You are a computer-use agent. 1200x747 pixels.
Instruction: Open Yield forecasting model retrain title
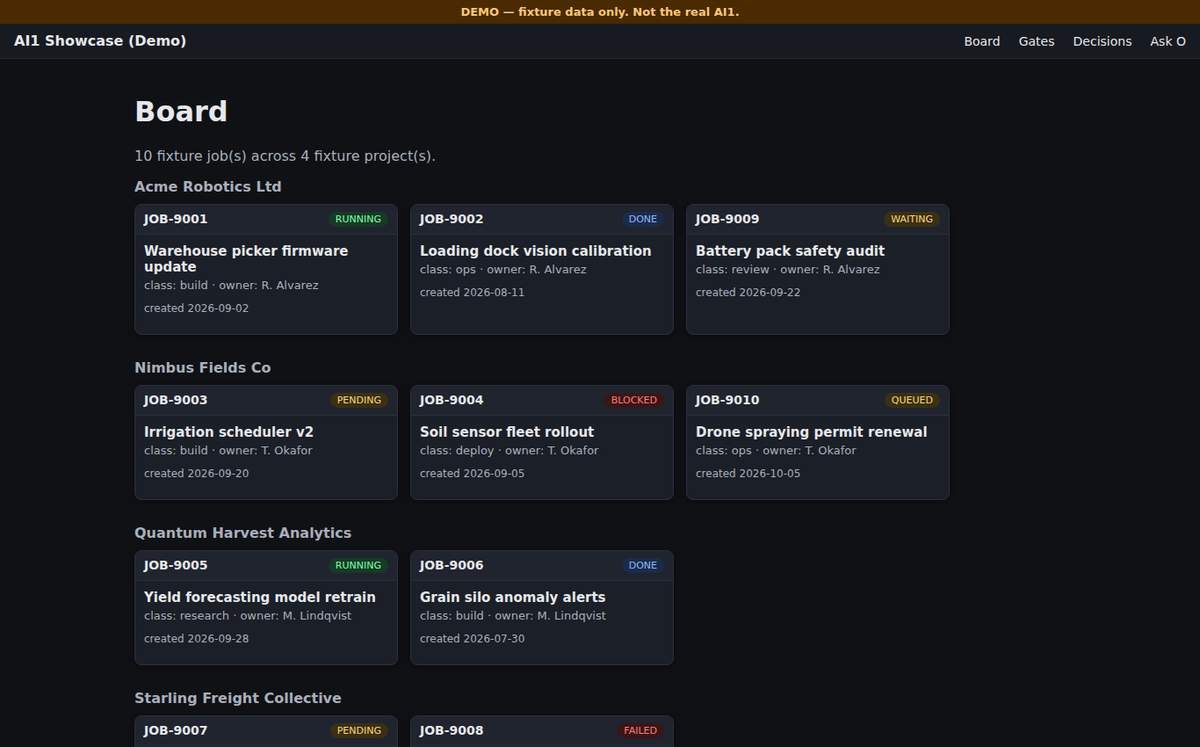click(260, 597)
